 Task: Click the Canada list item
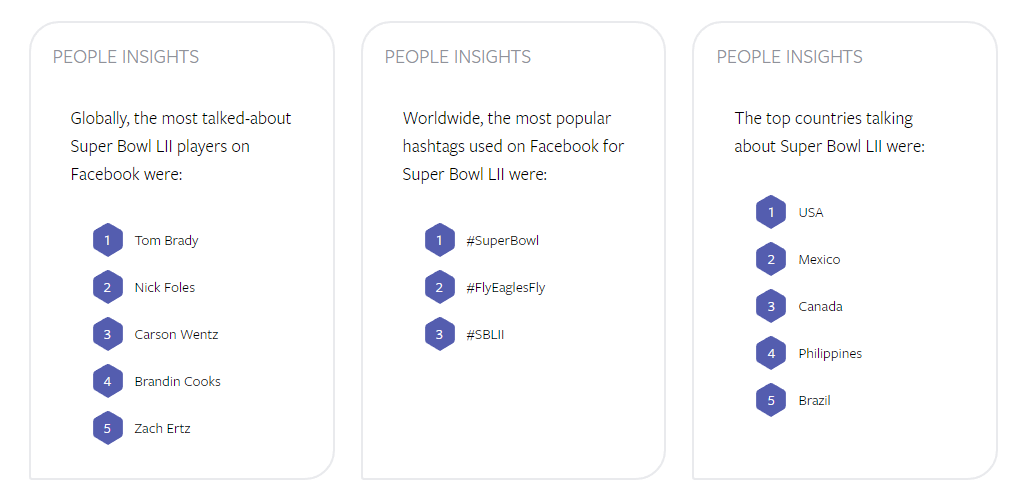point(821,306)
